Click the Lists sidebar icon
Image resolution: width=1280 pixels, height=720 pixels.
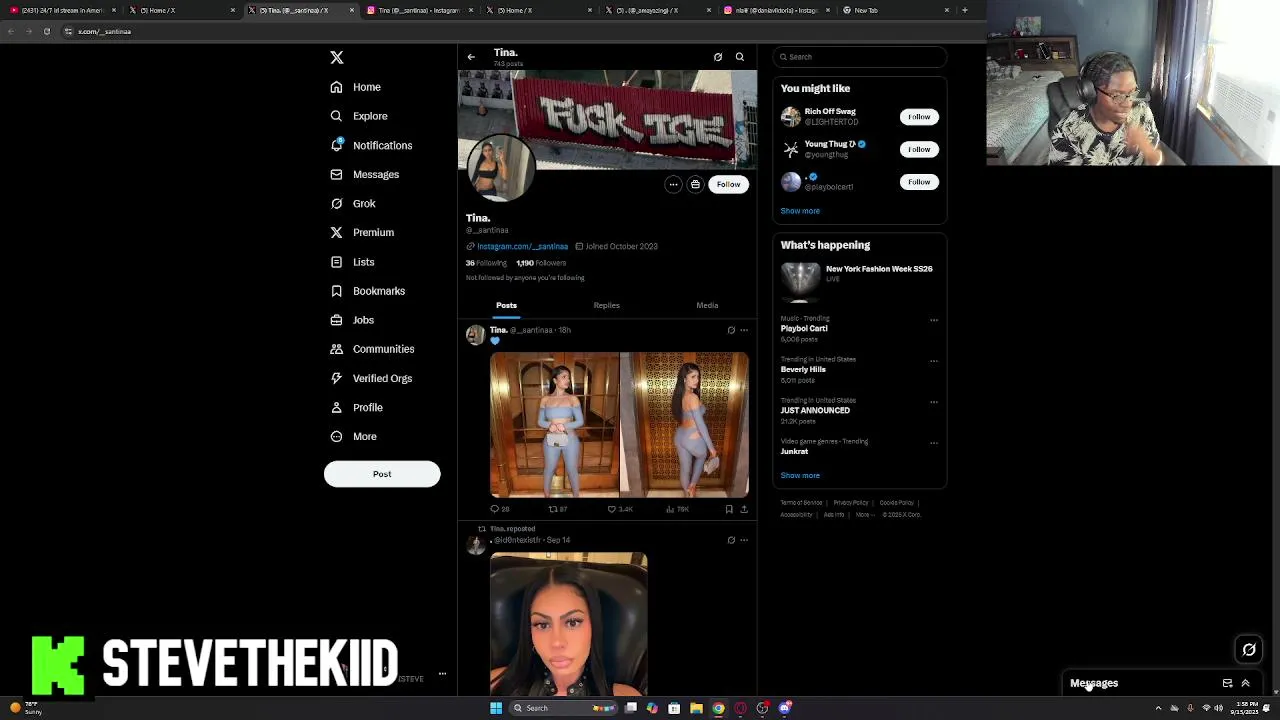pyautogui.click(x=337, y=262)
